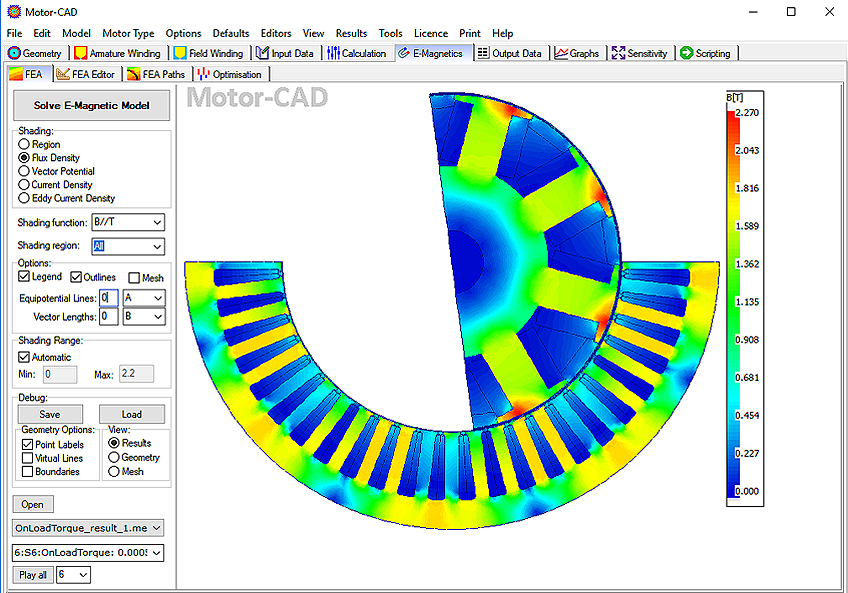The height and width of the screenshot is (593, 848).
Task: Expand the Shading region dropdown
Action: pos(157,246)
